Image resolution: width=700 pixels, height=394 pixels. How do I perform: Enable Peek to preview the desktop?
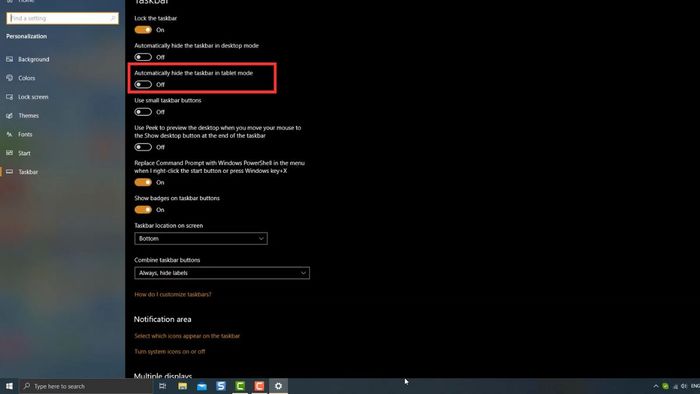[x=143, y=147]
